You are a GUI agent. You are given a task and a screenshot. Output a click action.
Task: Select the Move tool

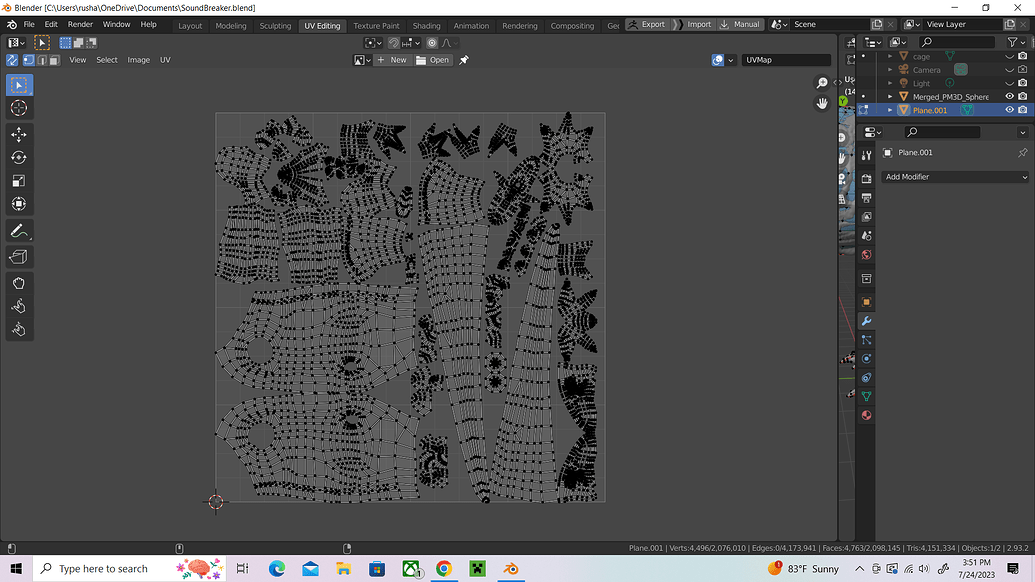pos(18,135)
